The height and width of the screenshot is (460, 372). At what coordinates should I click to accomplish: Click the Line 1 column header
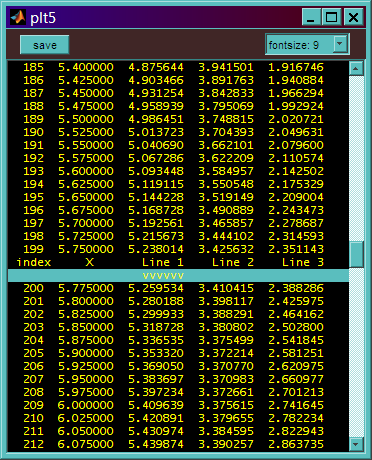(x=163, y=262)
